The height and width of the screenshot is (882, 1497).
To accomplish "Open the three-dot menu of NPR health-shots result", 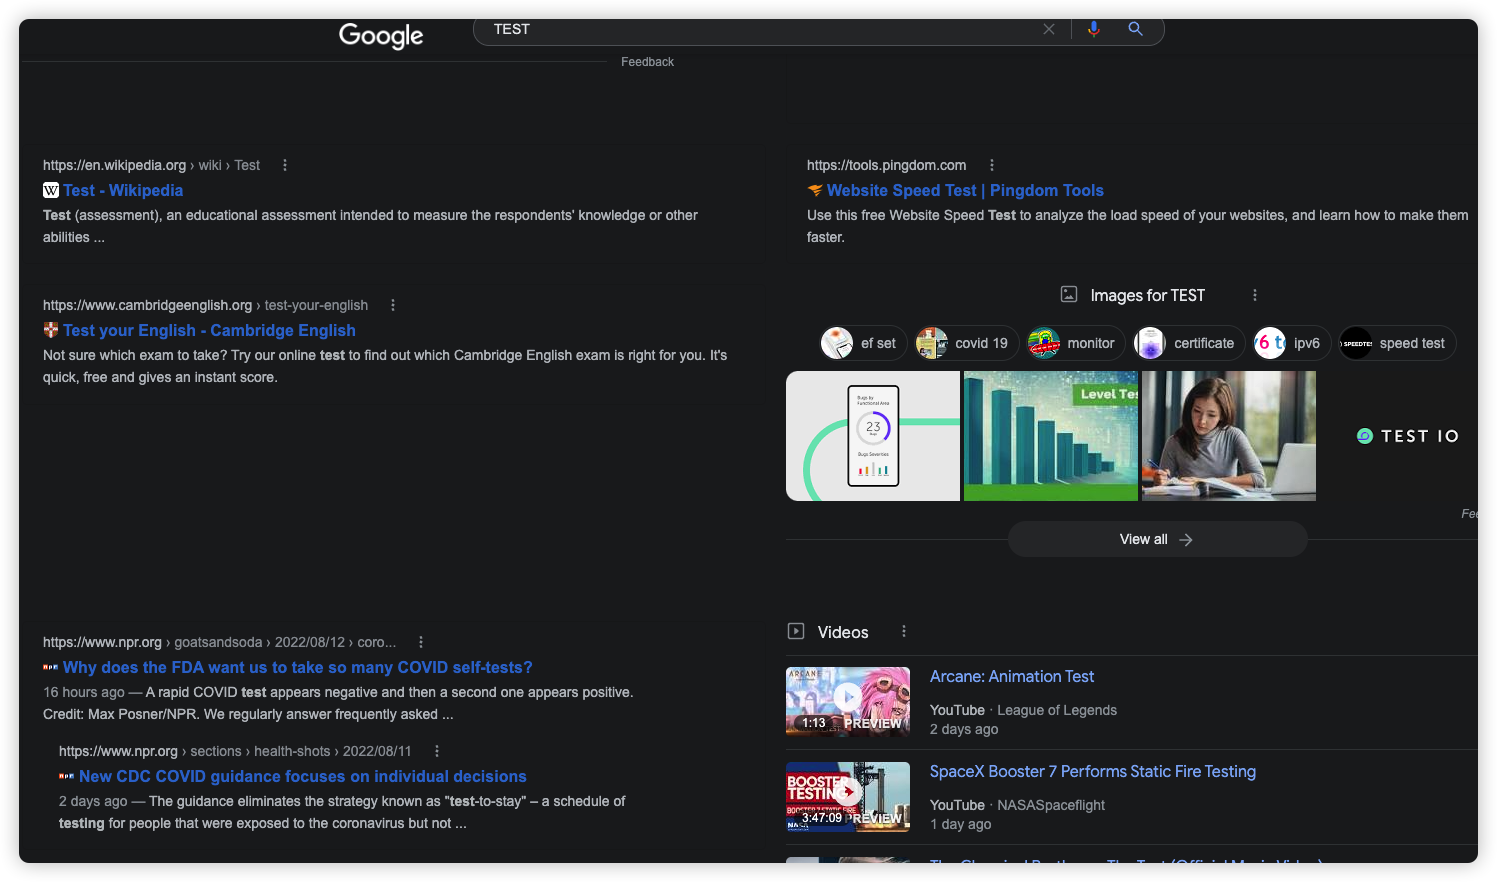I will click(437, 751).
